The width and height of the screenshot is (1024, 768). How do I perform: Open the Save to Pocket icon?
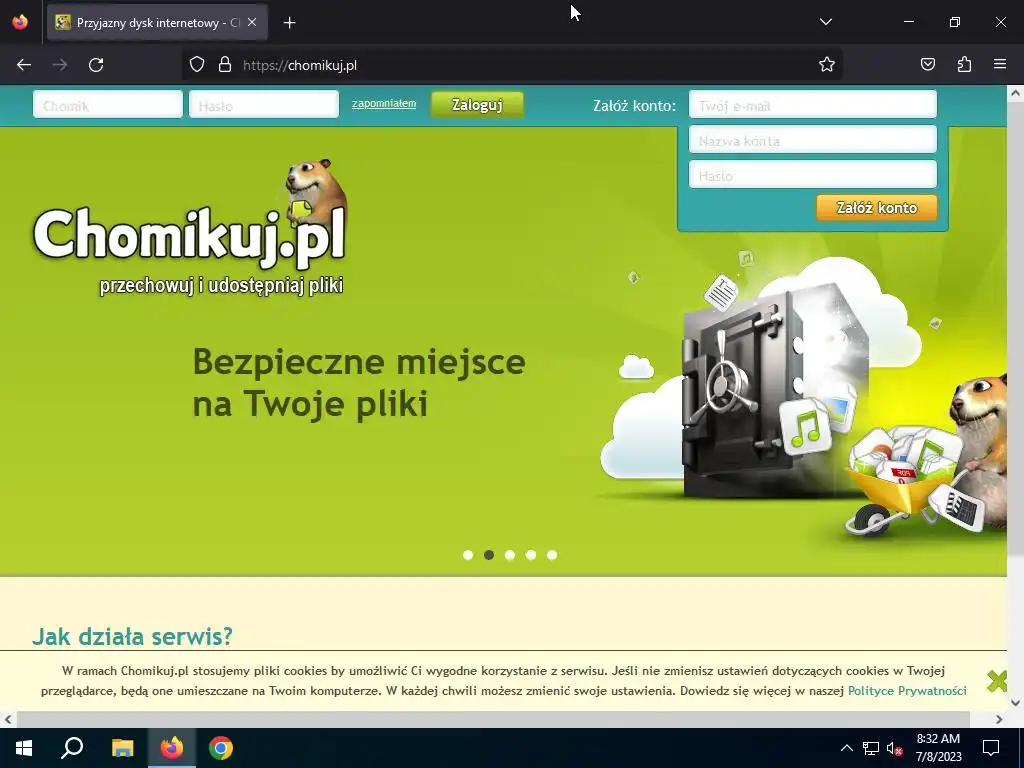927,65
